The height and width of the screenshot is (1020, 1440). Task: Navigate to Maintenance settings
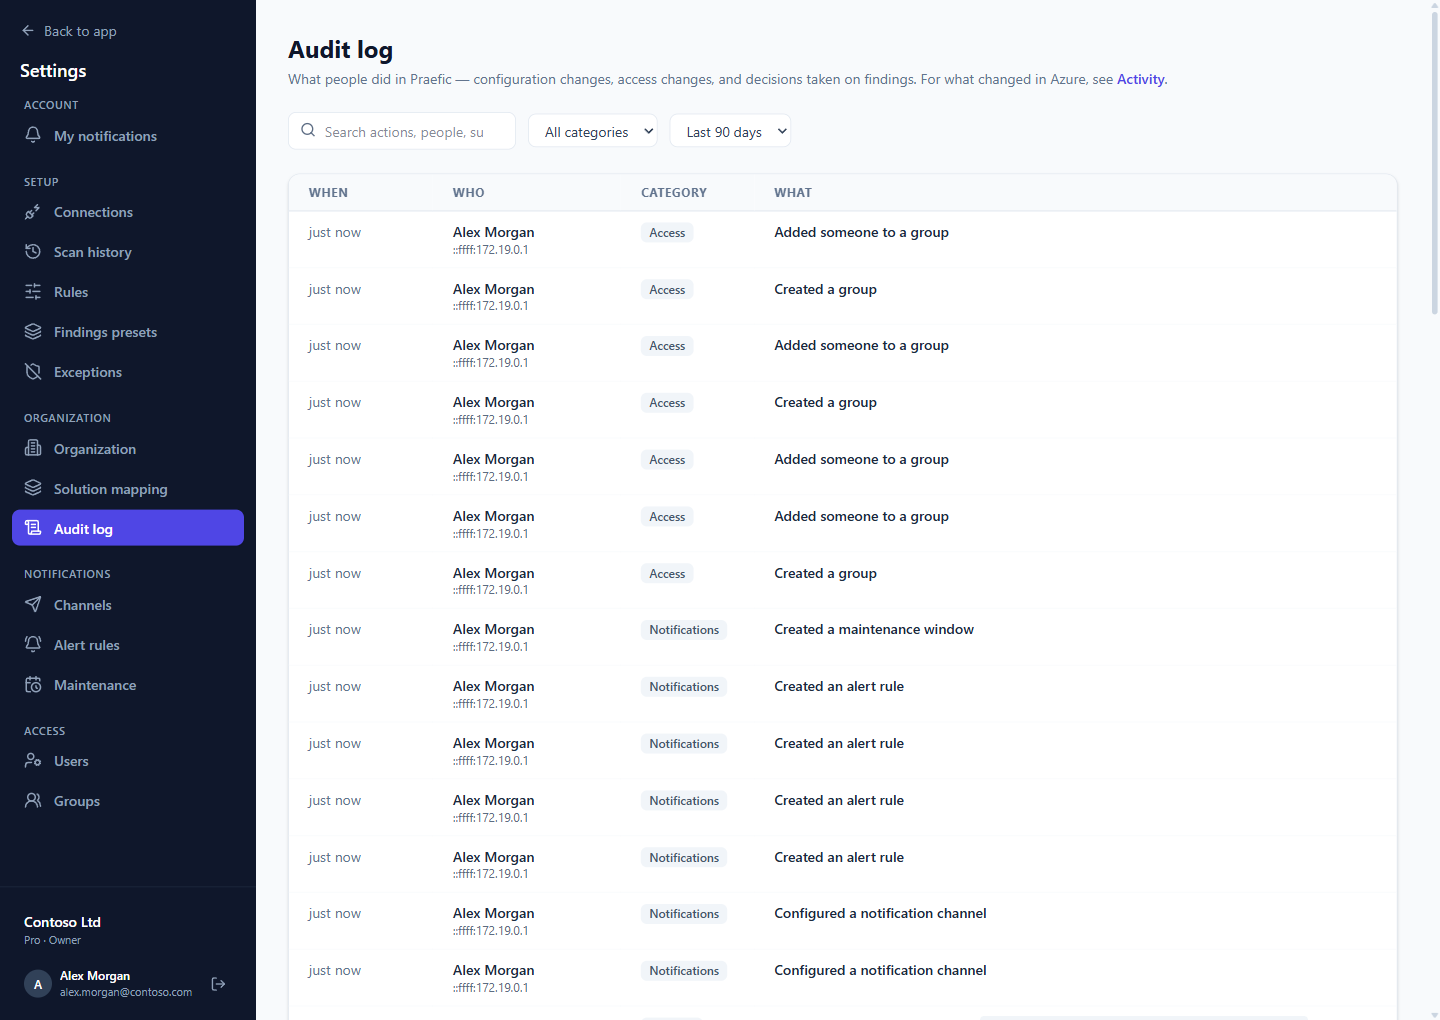128,685
